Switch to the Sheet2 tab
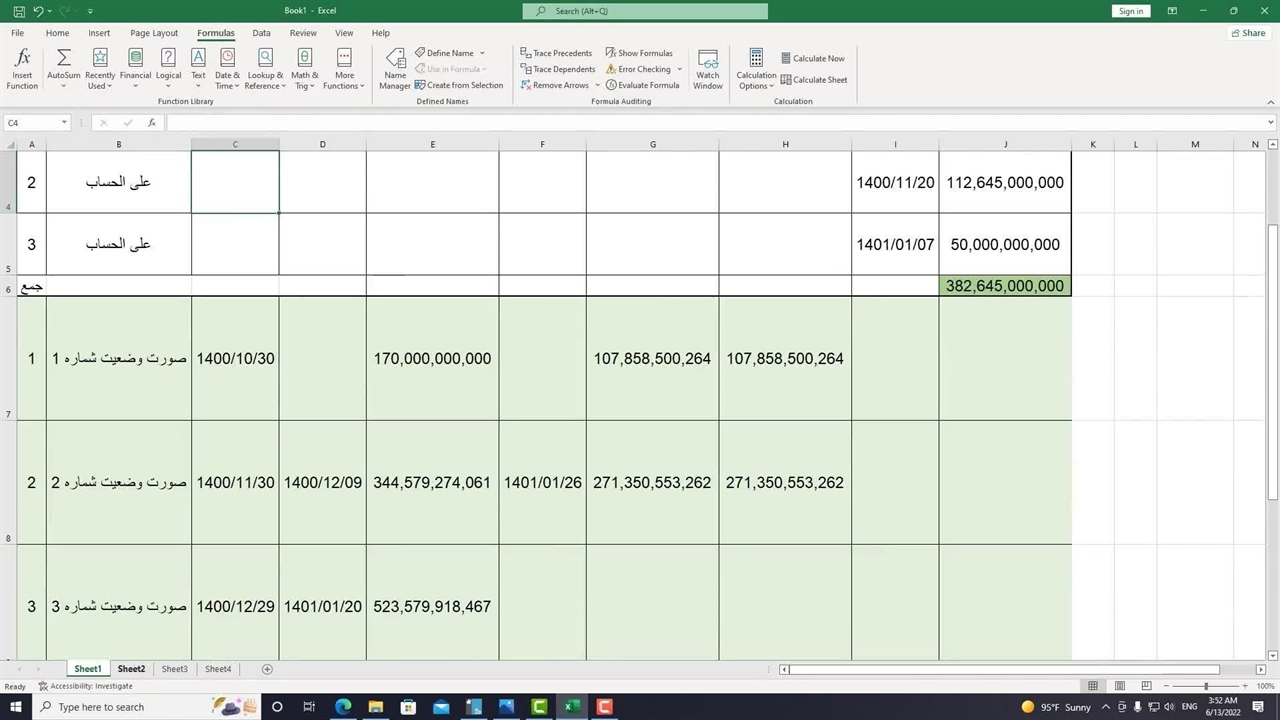1280x720 pixels. tap(131, 669)
